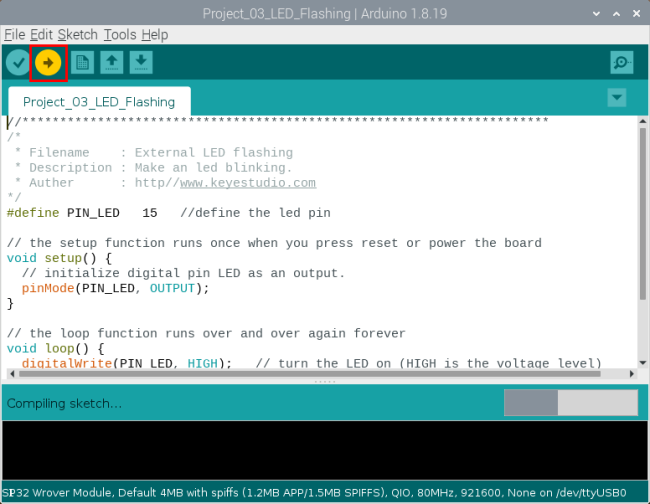Click the horizontal scrollbar left arrow
This screenshot has width=650, height=504.
12,374
